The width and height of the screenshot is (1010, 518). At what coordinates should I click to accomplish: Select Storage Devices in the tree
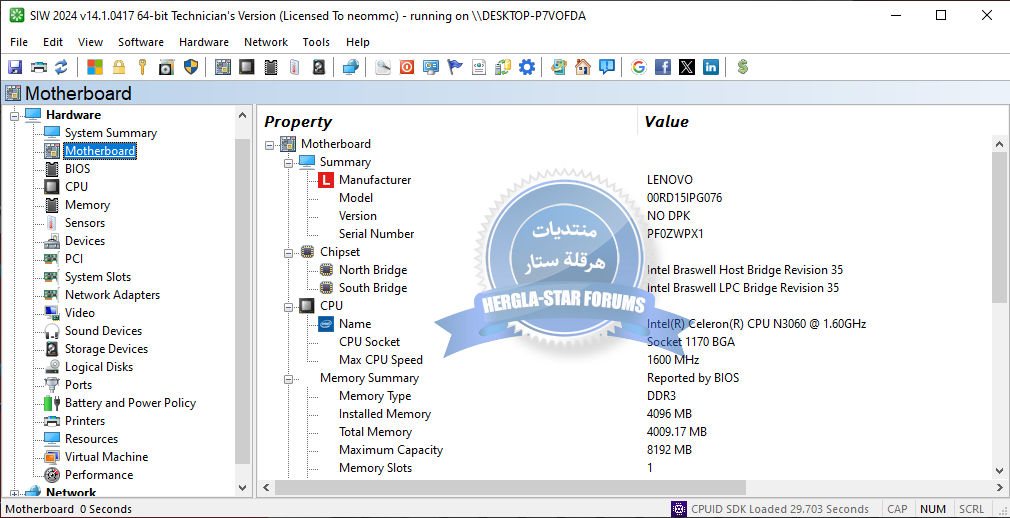tap(106, 349)
